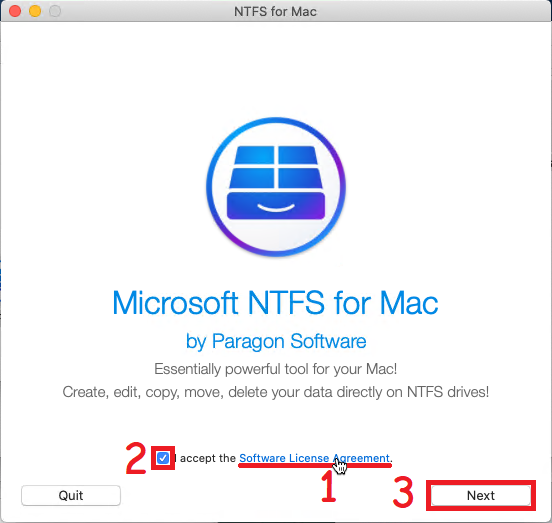This screenshot has width=552, height=523.
Task: Click the 'Microsoft NTFS for Mac' heading
Action: coord(275,303)
